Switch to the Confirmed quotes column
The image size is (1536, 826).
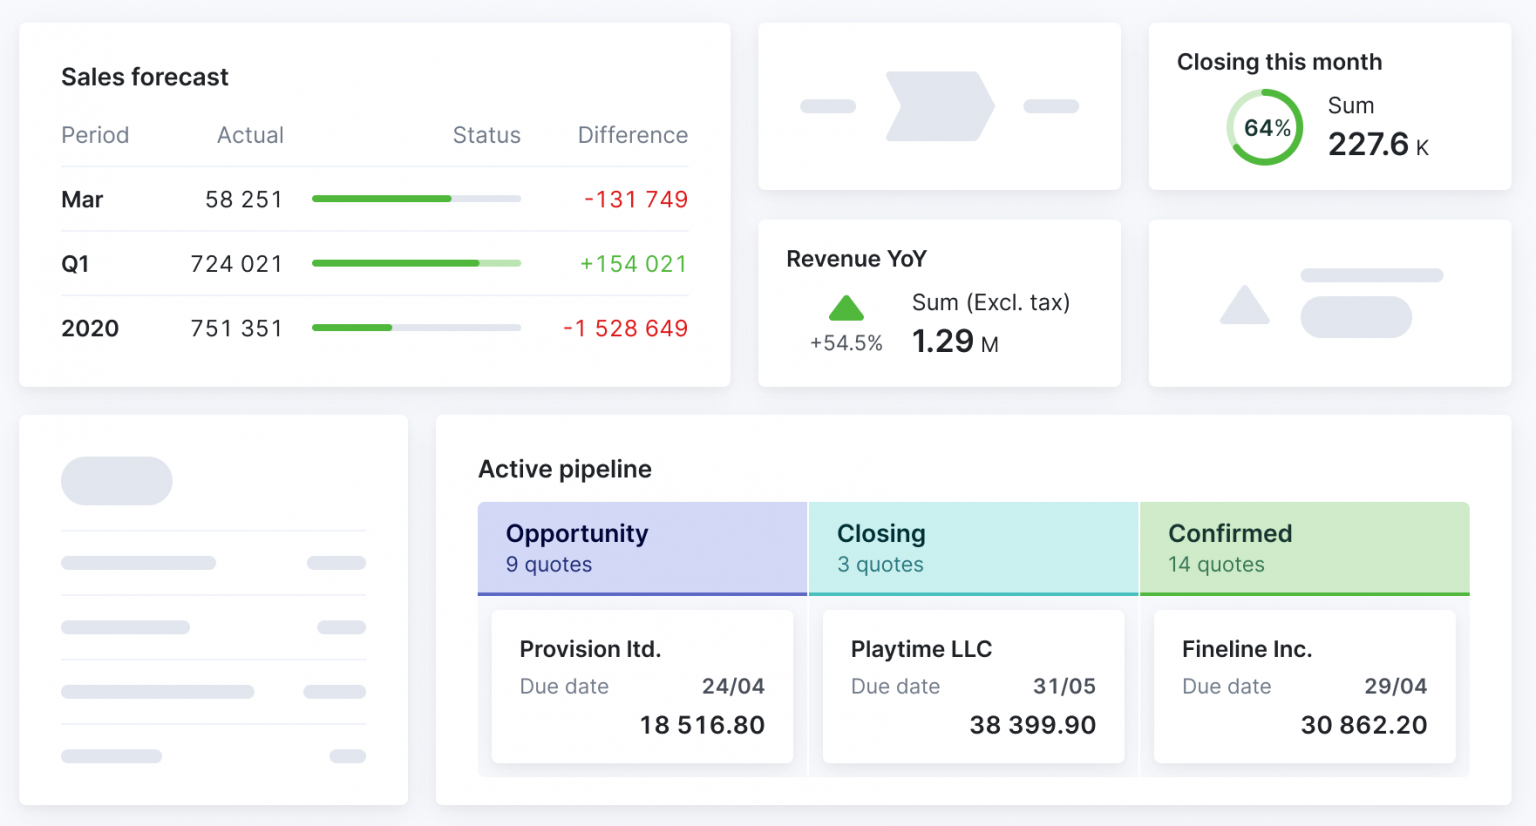1305,548
